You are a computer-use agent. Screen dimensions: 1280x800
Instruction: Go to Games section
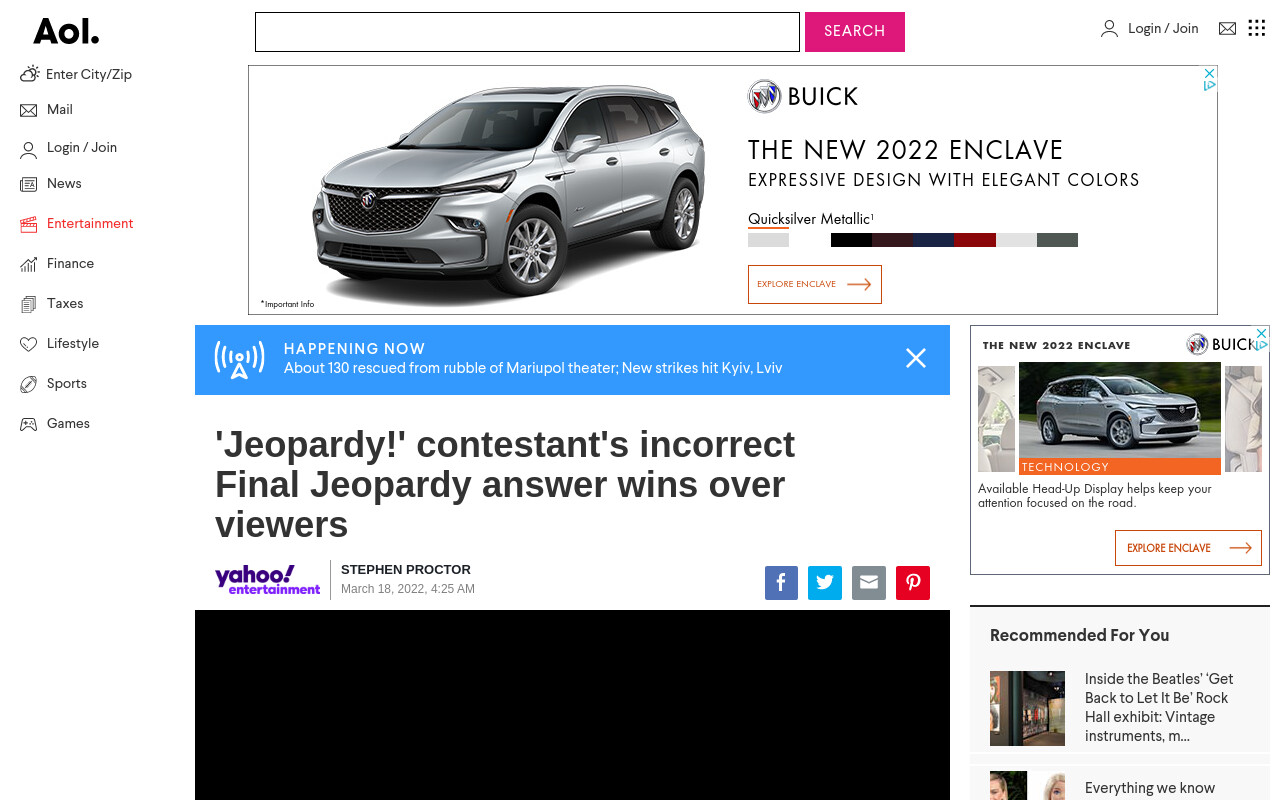[x=68, y=424]
